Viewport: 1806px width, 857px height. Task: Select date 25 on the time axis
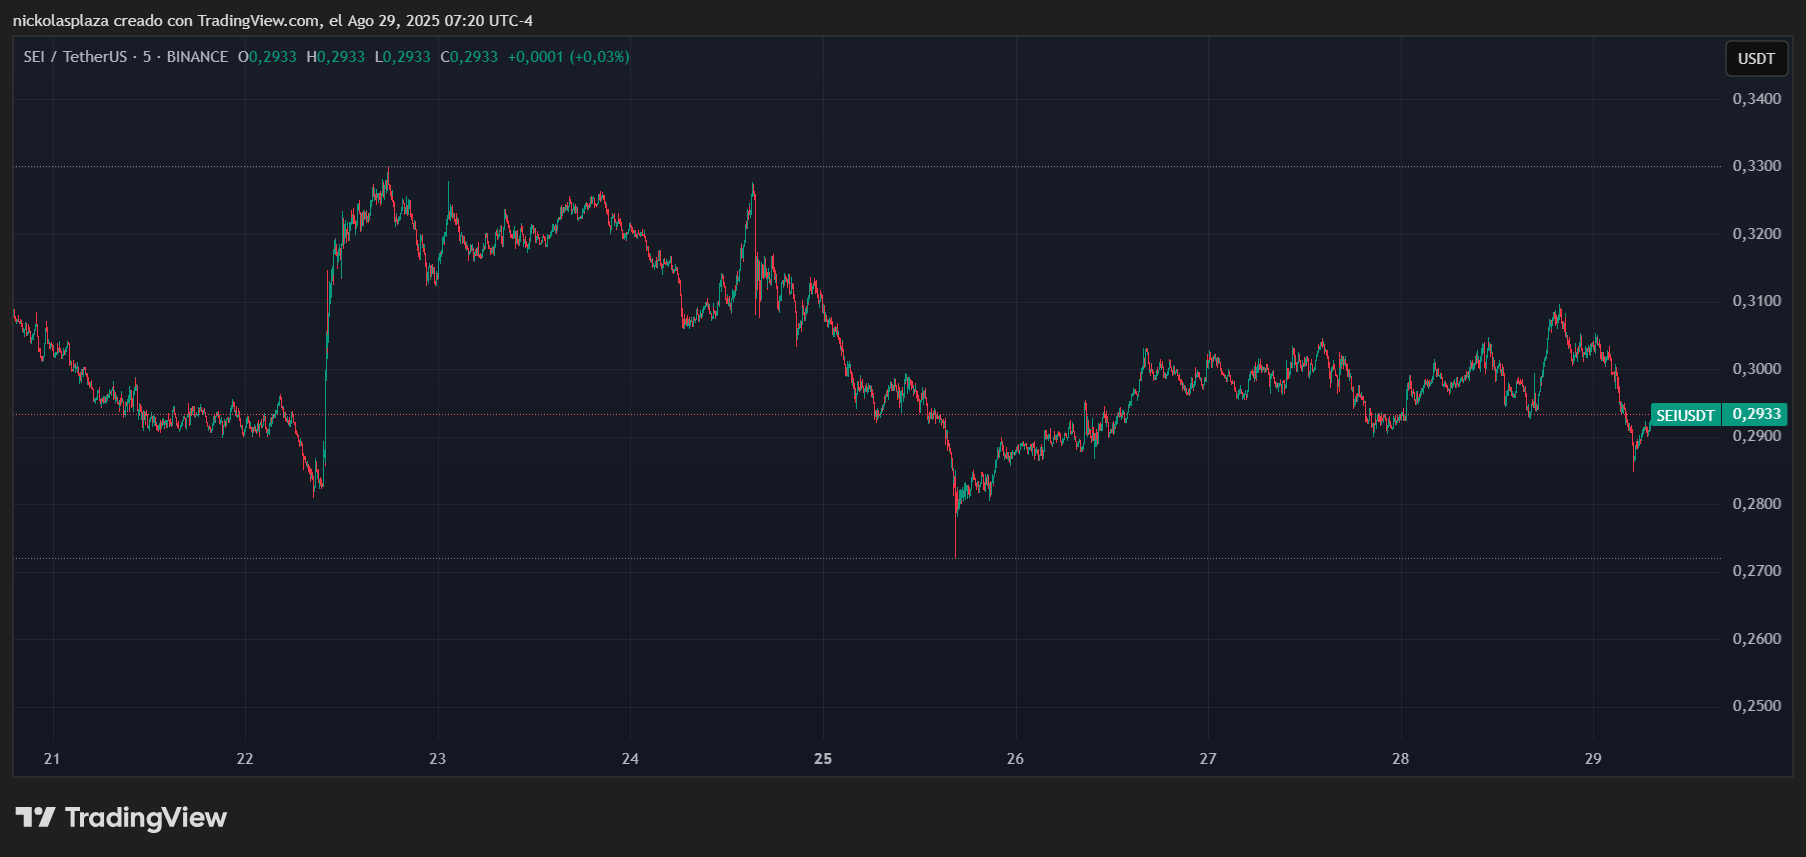(823, 759)
